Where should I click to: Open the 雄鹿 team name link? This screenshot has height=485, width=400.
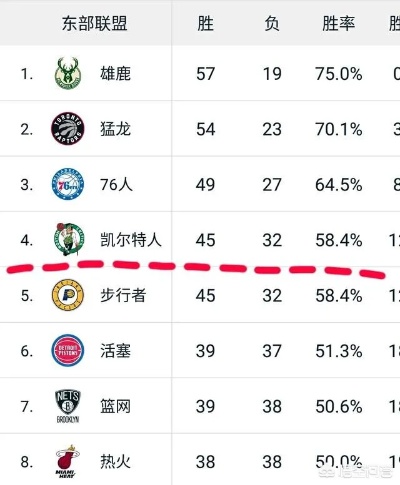(x=115, y=73)
